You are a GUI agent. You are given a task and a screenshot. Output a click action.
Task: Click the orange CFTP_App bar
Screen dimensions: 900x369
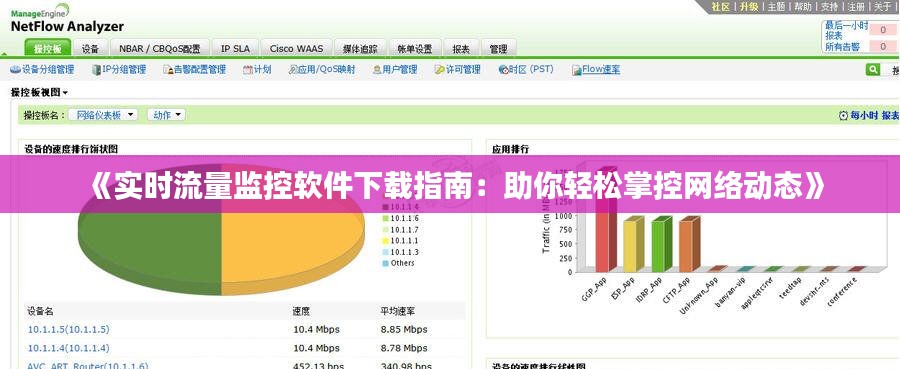coord(689,245)
